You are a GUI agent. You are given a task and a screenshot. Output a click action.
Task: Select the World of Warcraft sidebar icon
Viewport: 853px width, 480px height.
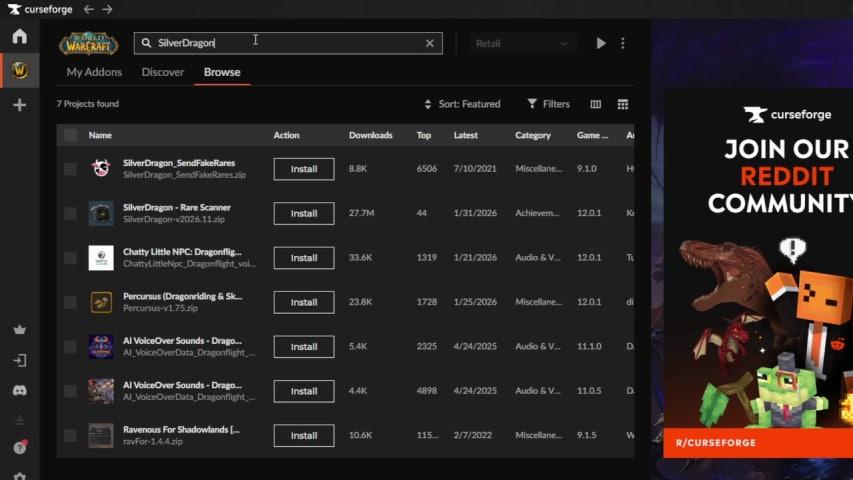20,70
